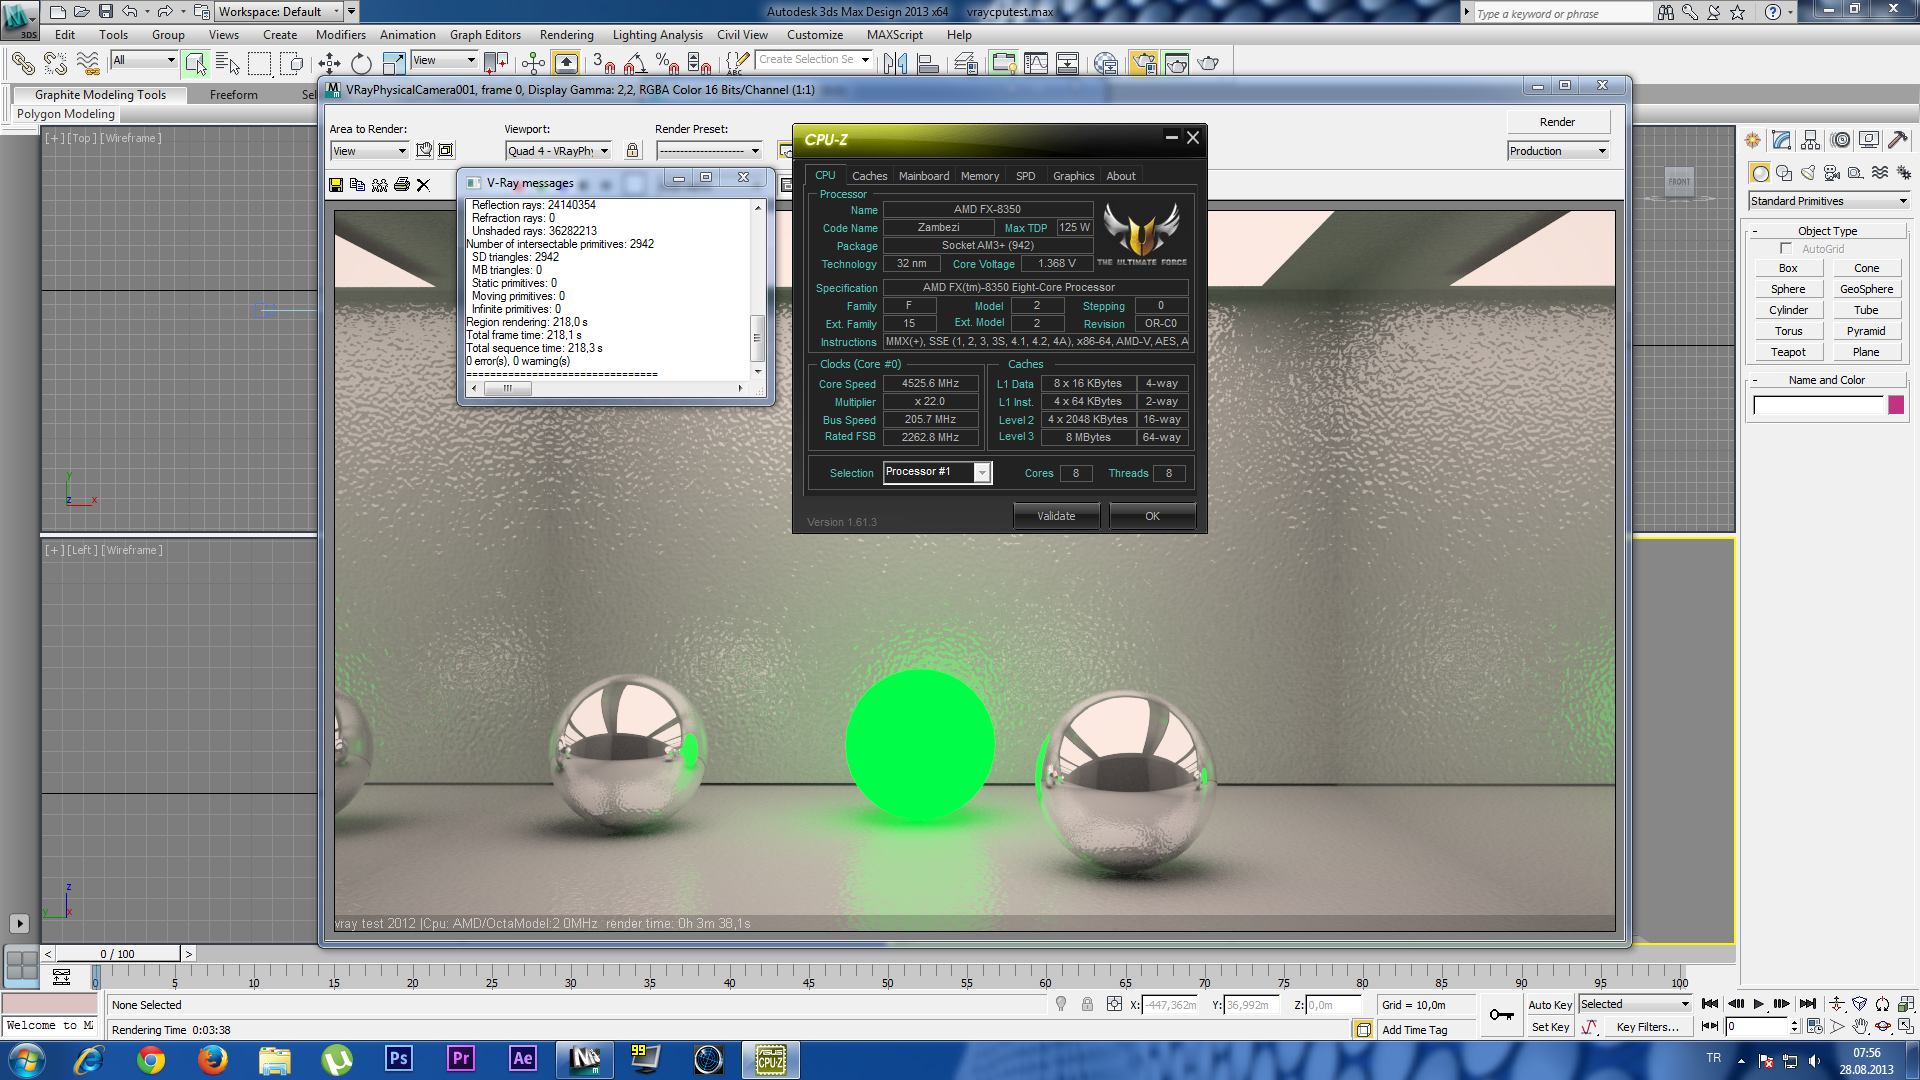Viewport: 1920px width, 1080px height.
Task: Save rendered image in frame buffer
Action: click(336, 185)
